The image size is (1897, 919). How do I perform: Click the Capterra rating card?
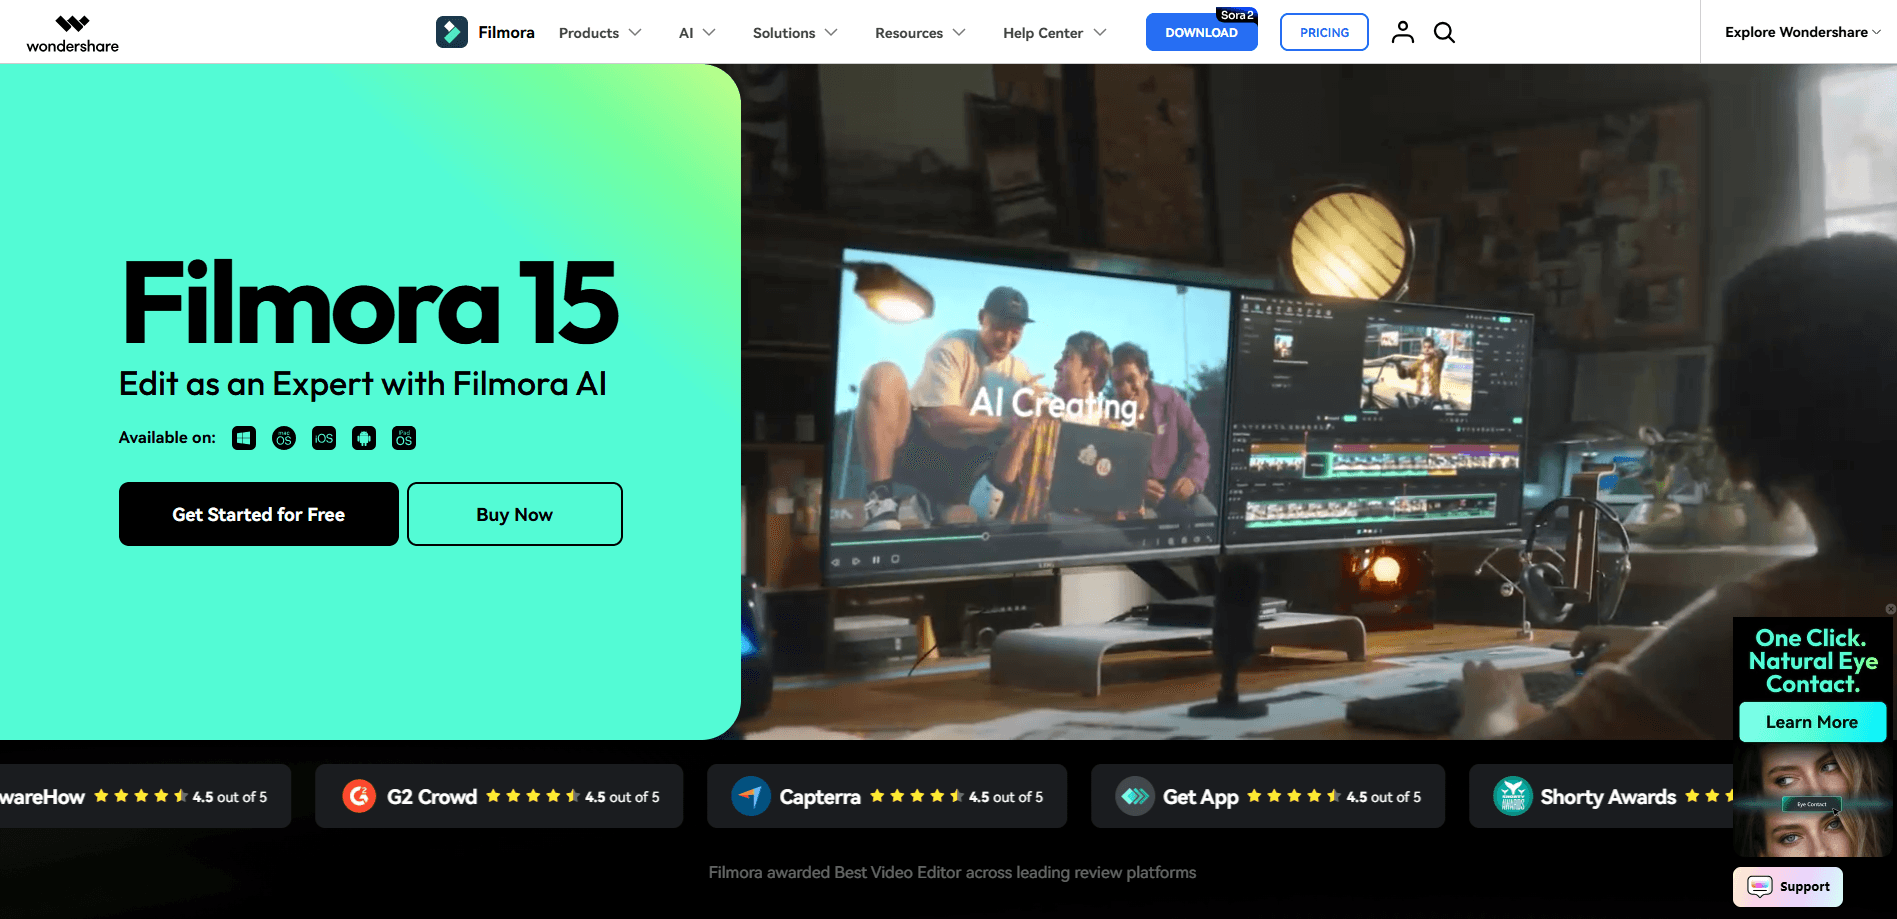coord(887,796)
